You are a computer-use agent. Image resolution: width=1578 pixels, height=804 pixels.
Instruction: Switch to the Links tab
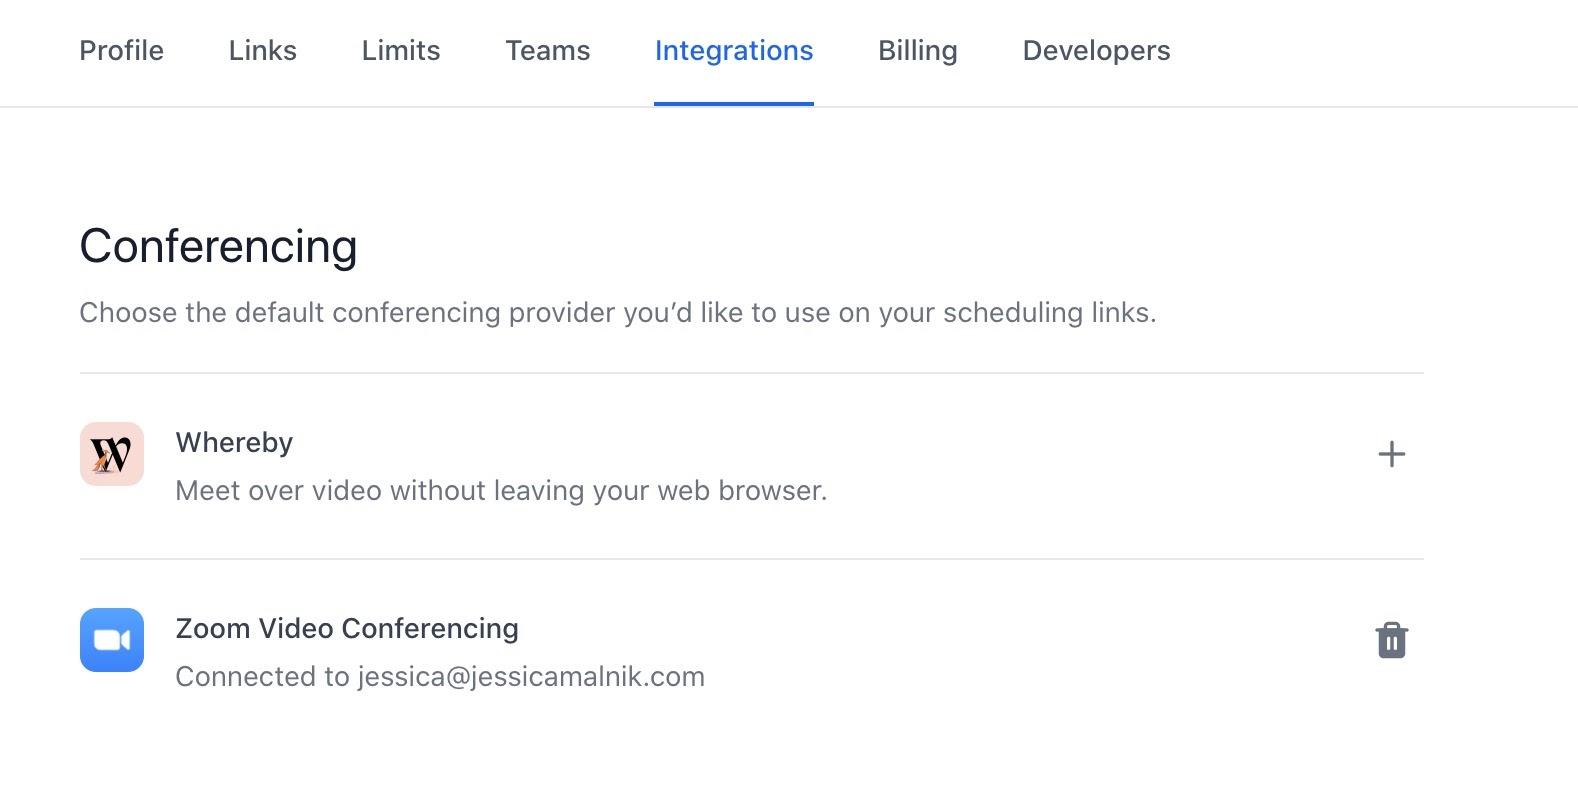pos(262,51)
